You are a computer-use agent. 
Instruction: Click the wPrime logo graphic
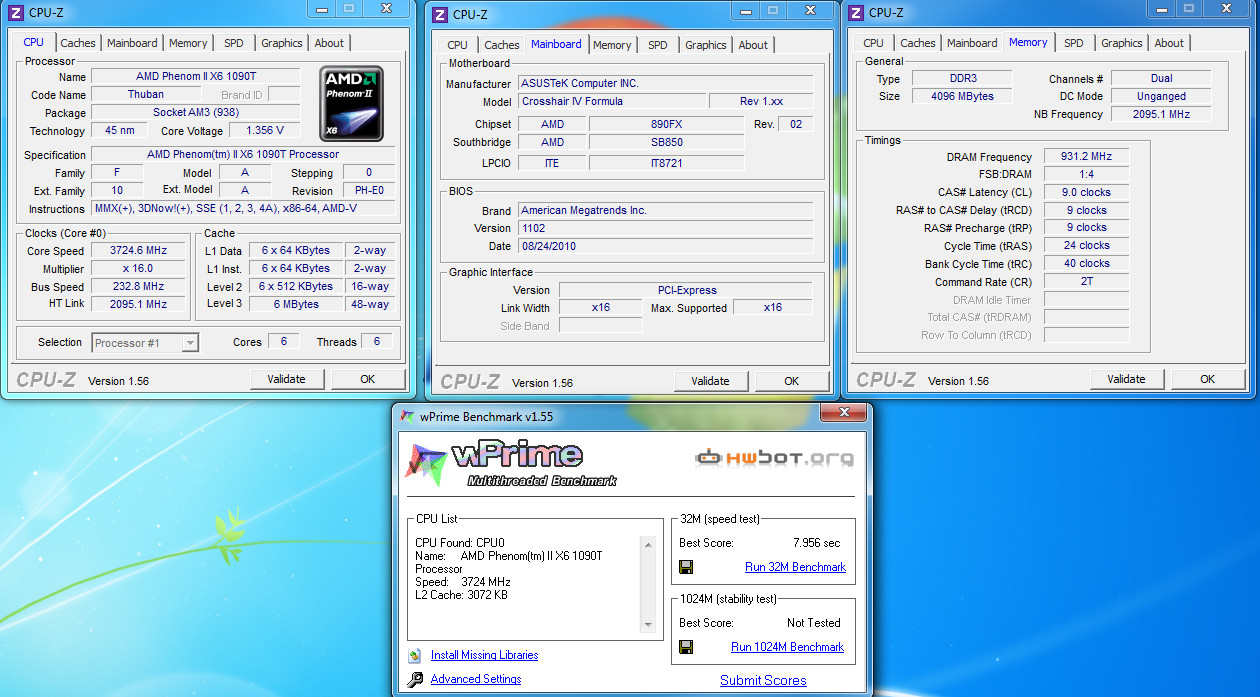coord(510,463)
